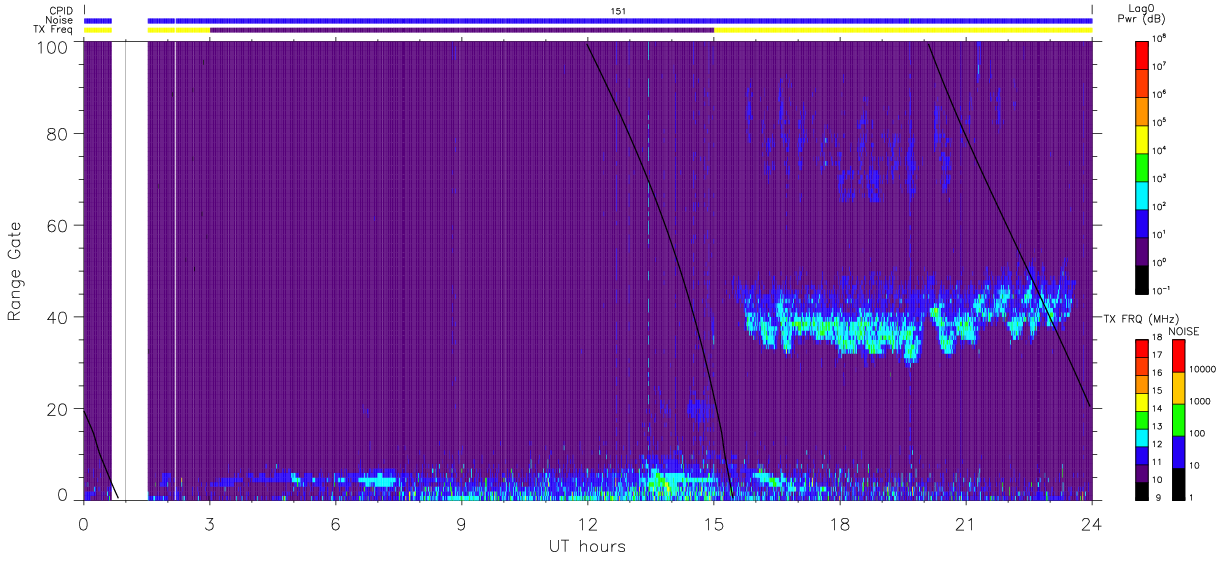Click the 21 tick on the UT hours axis
The height and width of the screenshot is (567, 1228).
(x=966, y=523)
